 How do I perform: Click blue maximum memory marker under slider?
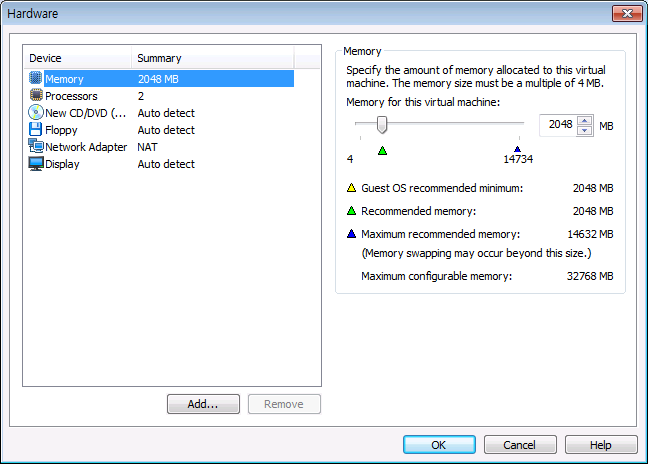point(517,149)
